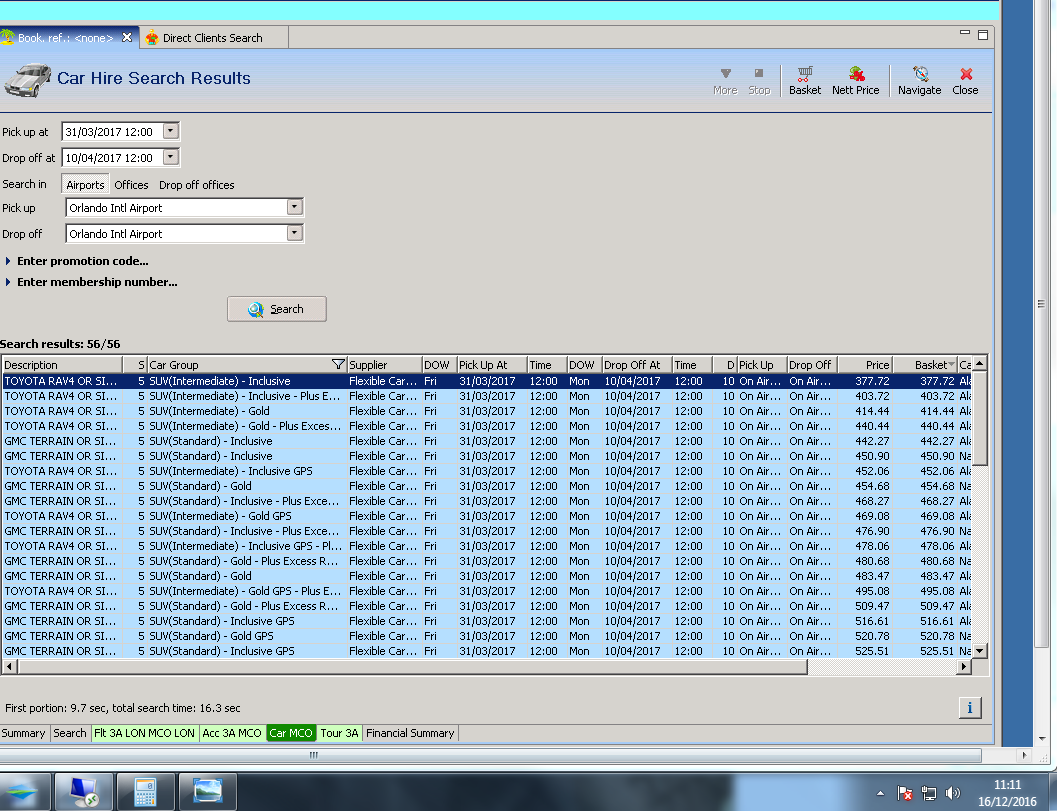Maximize the editor area pane
1057x811 pixels.
click(x=983, y=34)
